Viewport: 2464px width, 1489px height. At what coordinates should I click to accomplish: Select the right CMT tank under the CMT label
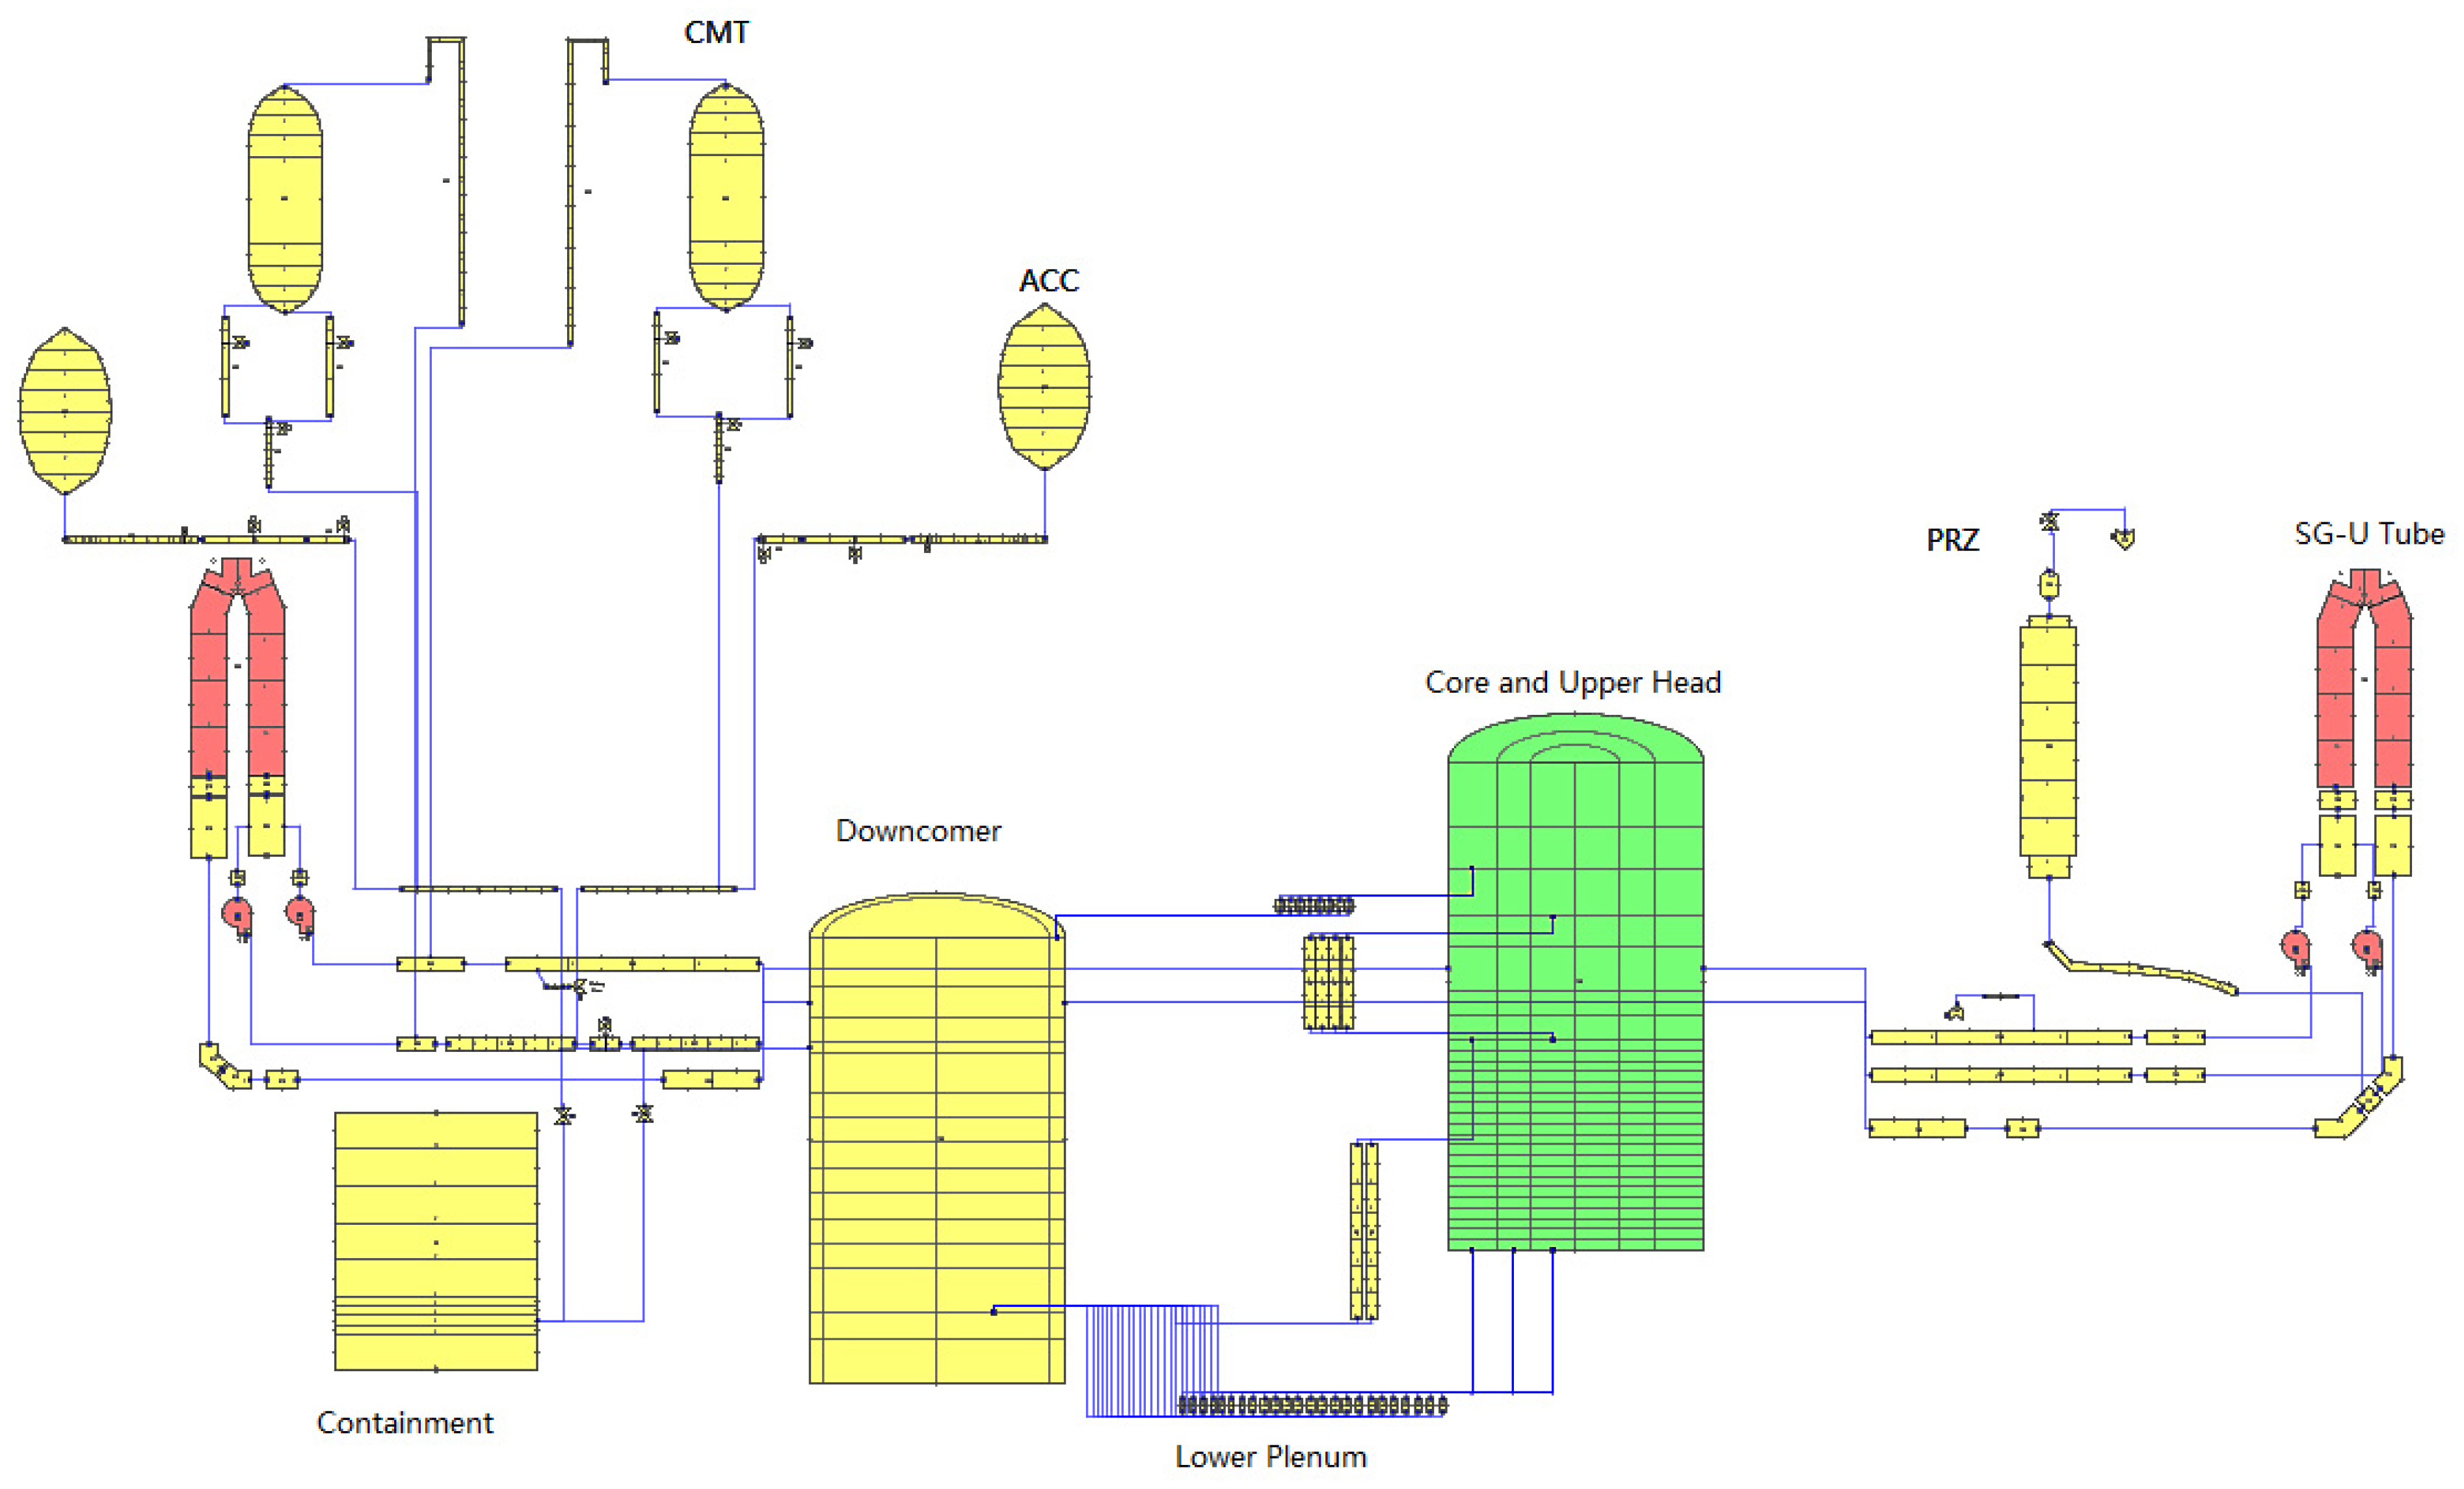point(726,198)
